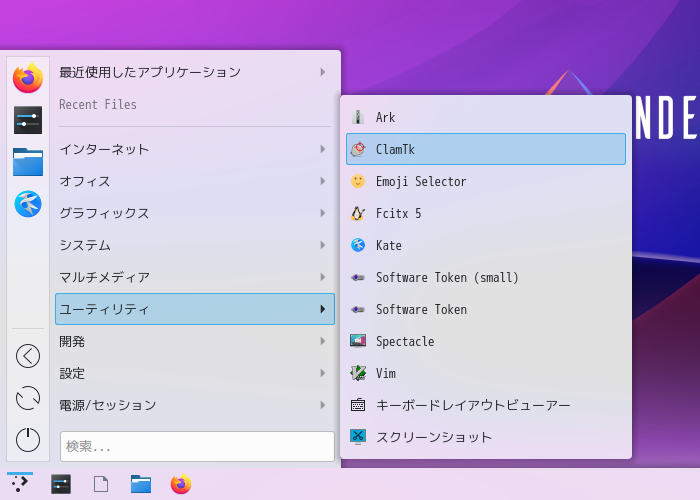Launch Firefox from the favorites sidebar
This screenshot has height=500, width=700.
tap(28, 78)
